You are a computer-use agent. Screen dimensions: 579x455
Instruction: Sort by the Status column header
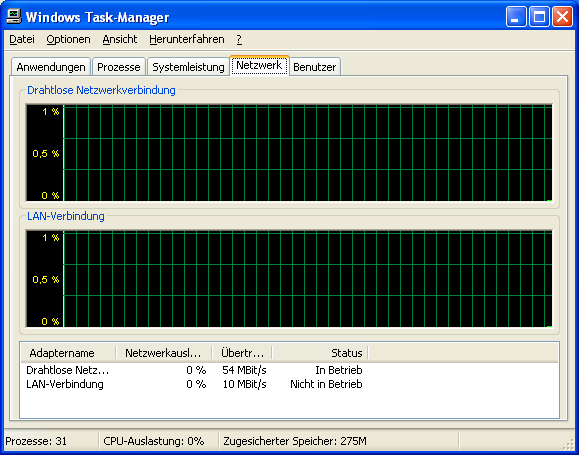click(x=320, y=353)
